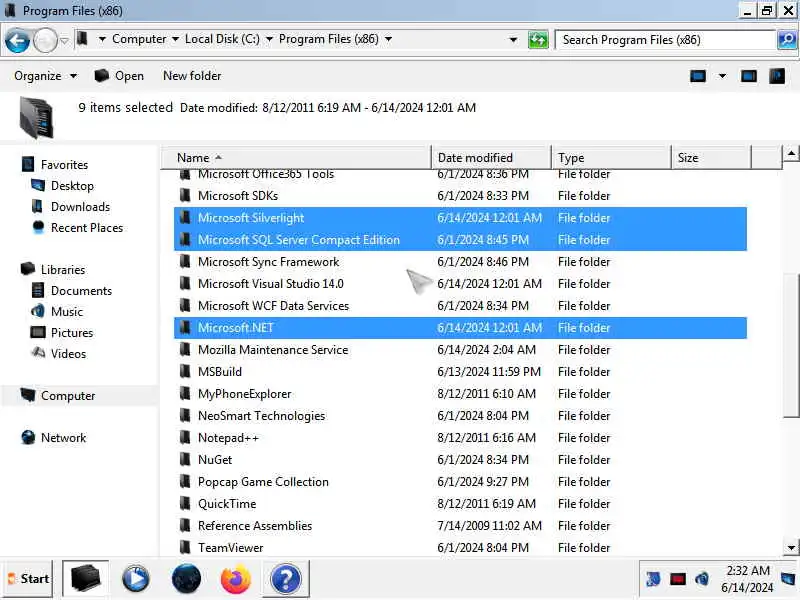Click Computer in the address breadcrumb
Viewport: 800px width, 600px height.
tap(139, 39)
